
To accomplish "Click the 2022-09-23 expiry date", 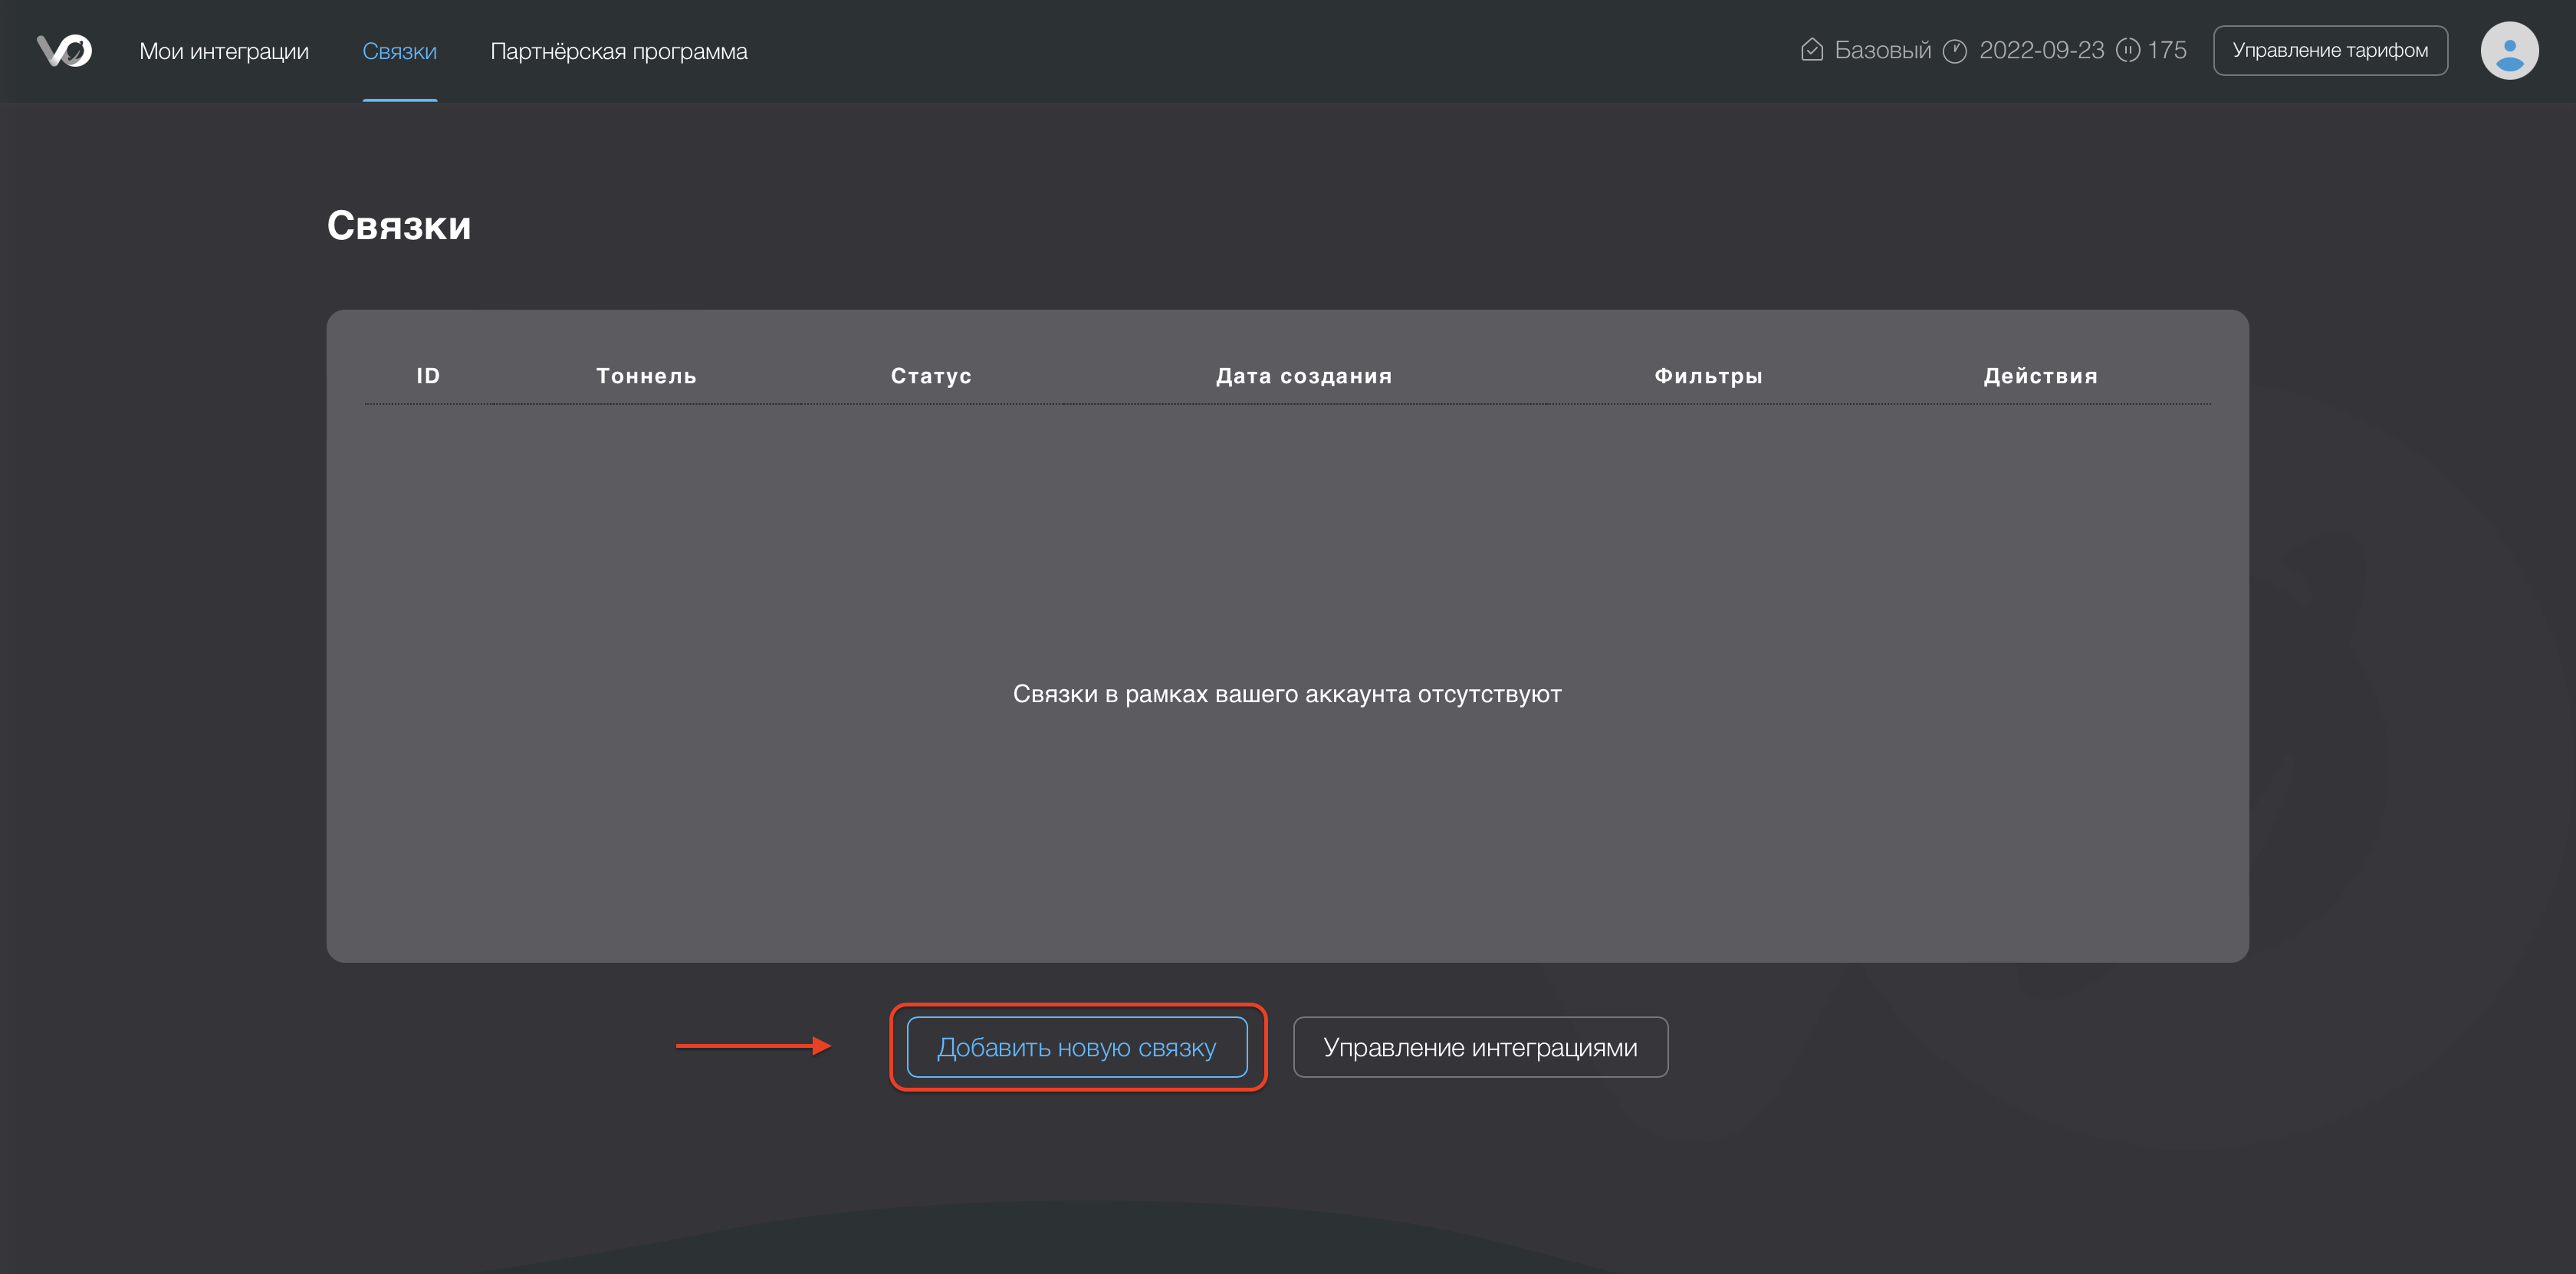I will coord(2041,50).
